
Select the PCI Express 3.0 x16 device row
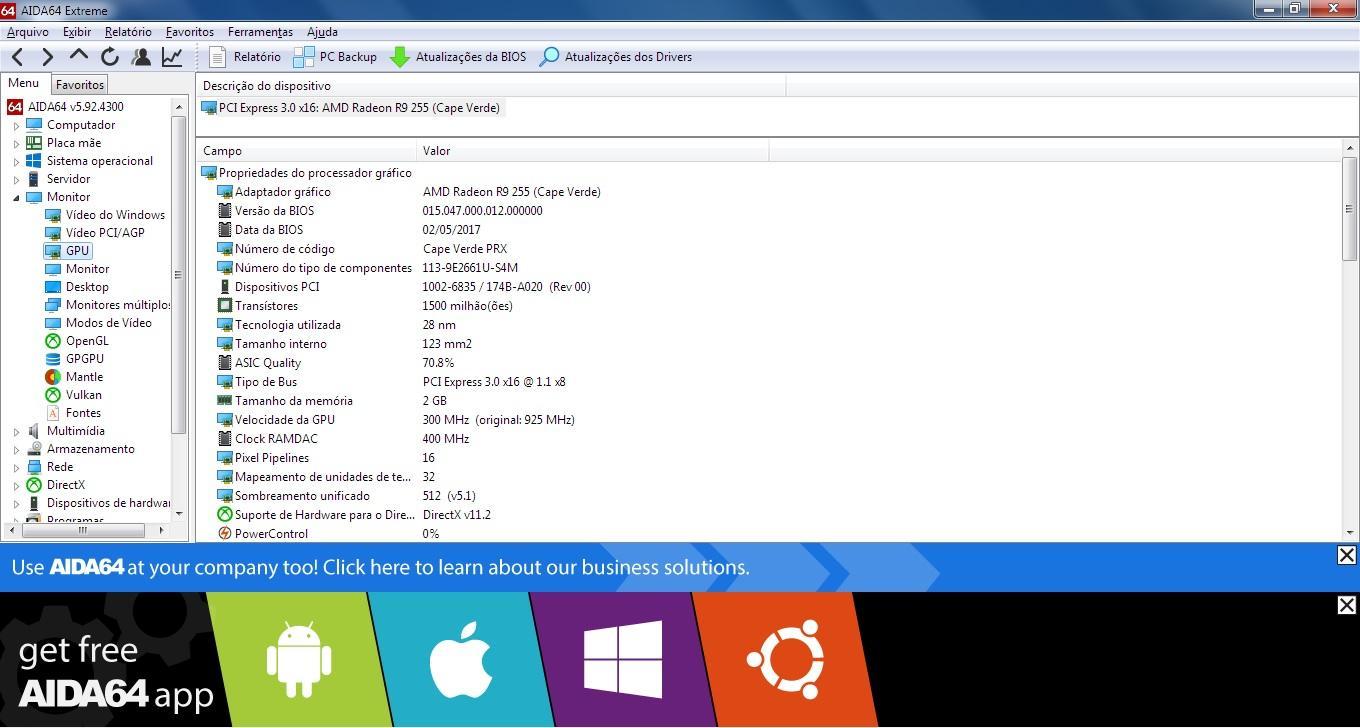pyautogui.click(x=351, y=108)
